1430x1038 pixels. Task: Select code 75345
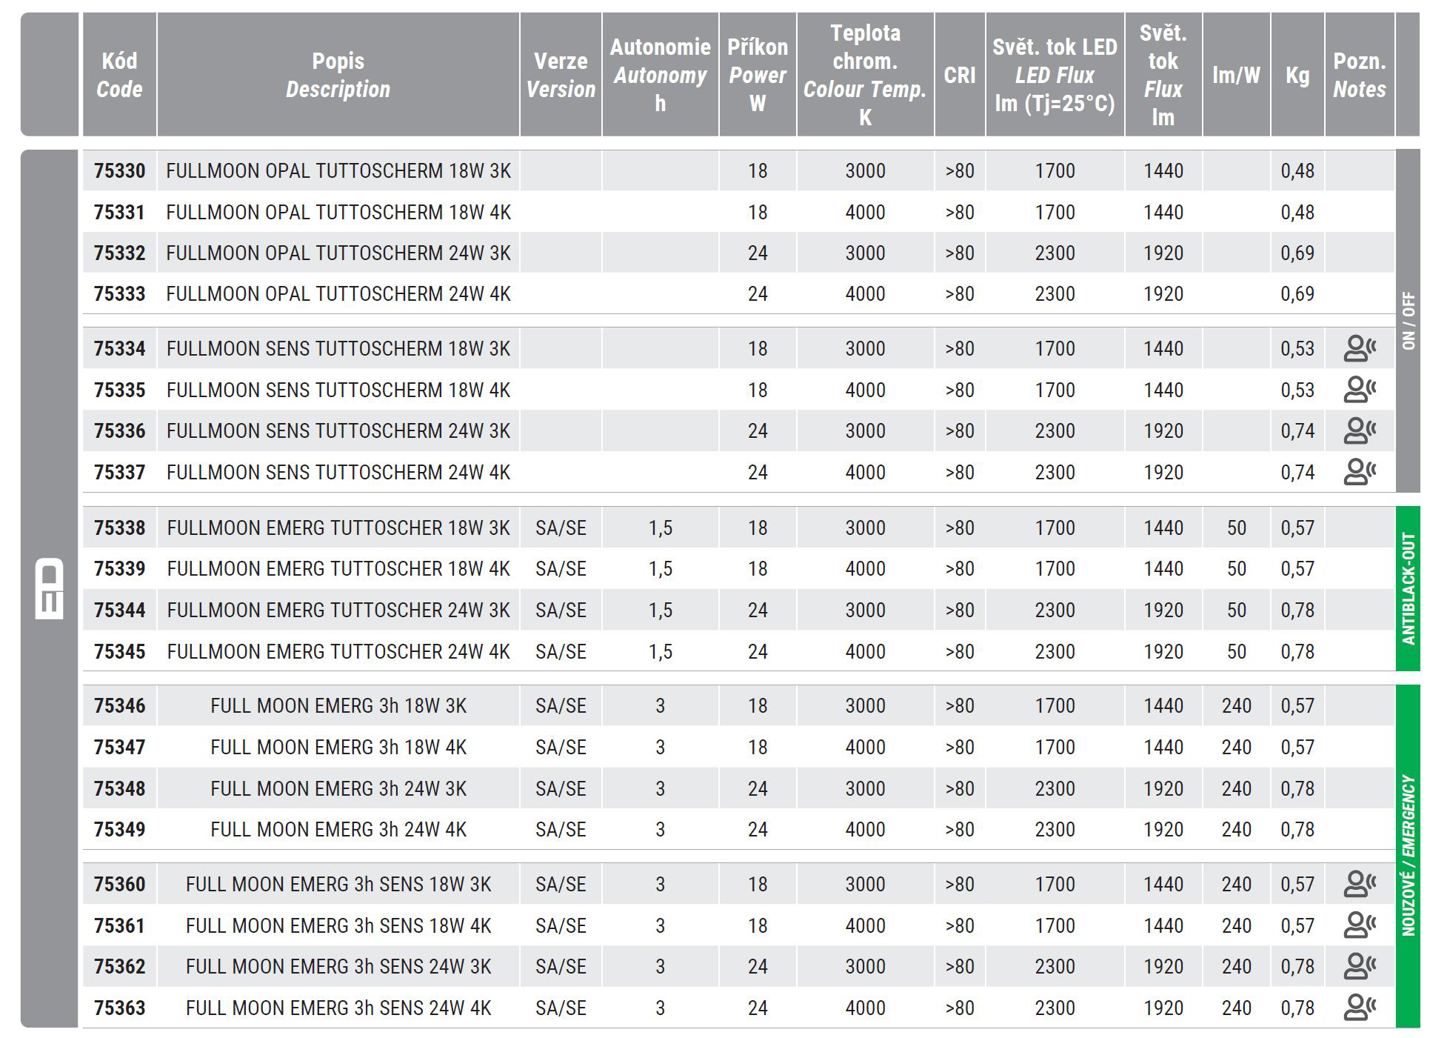point(120,651)
